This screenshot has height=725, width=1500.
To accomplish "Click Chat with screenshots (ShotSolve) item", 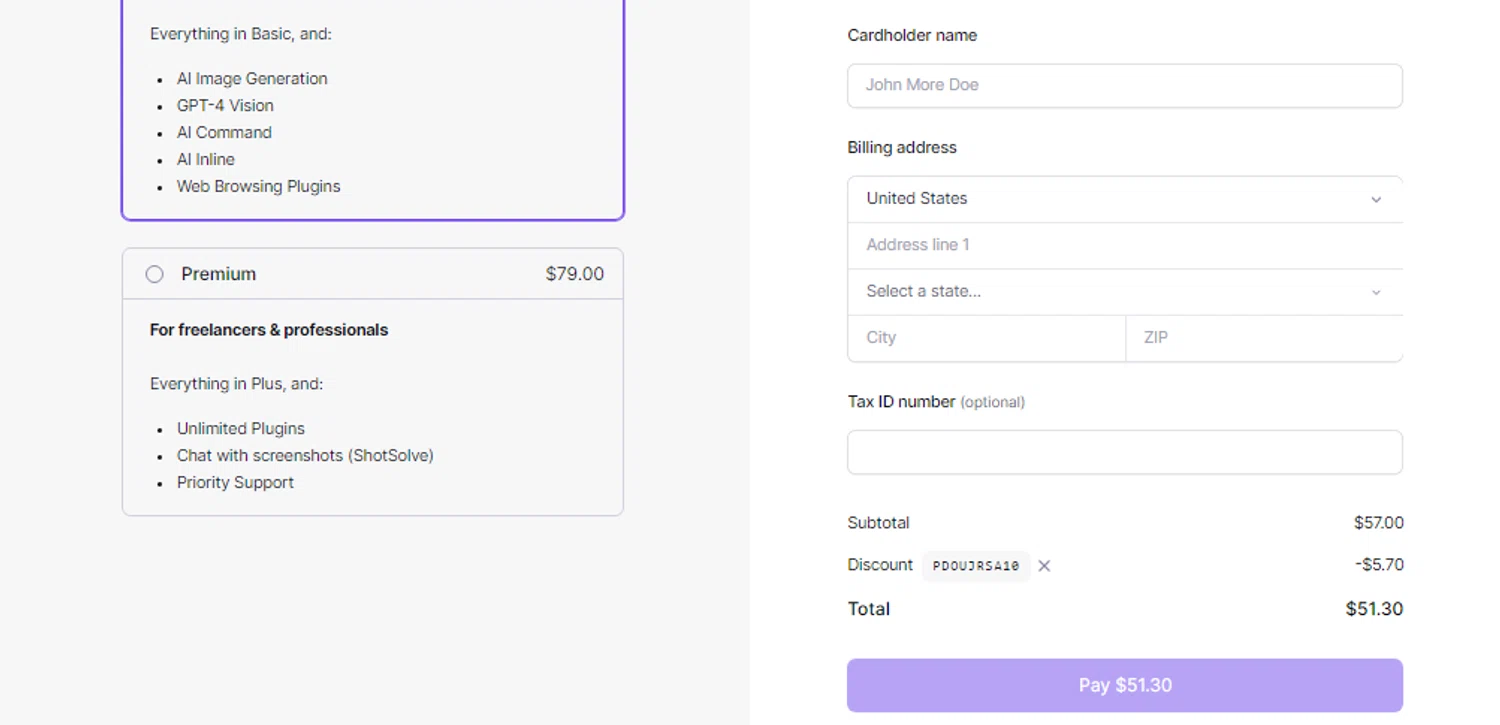I will [305, 456].
